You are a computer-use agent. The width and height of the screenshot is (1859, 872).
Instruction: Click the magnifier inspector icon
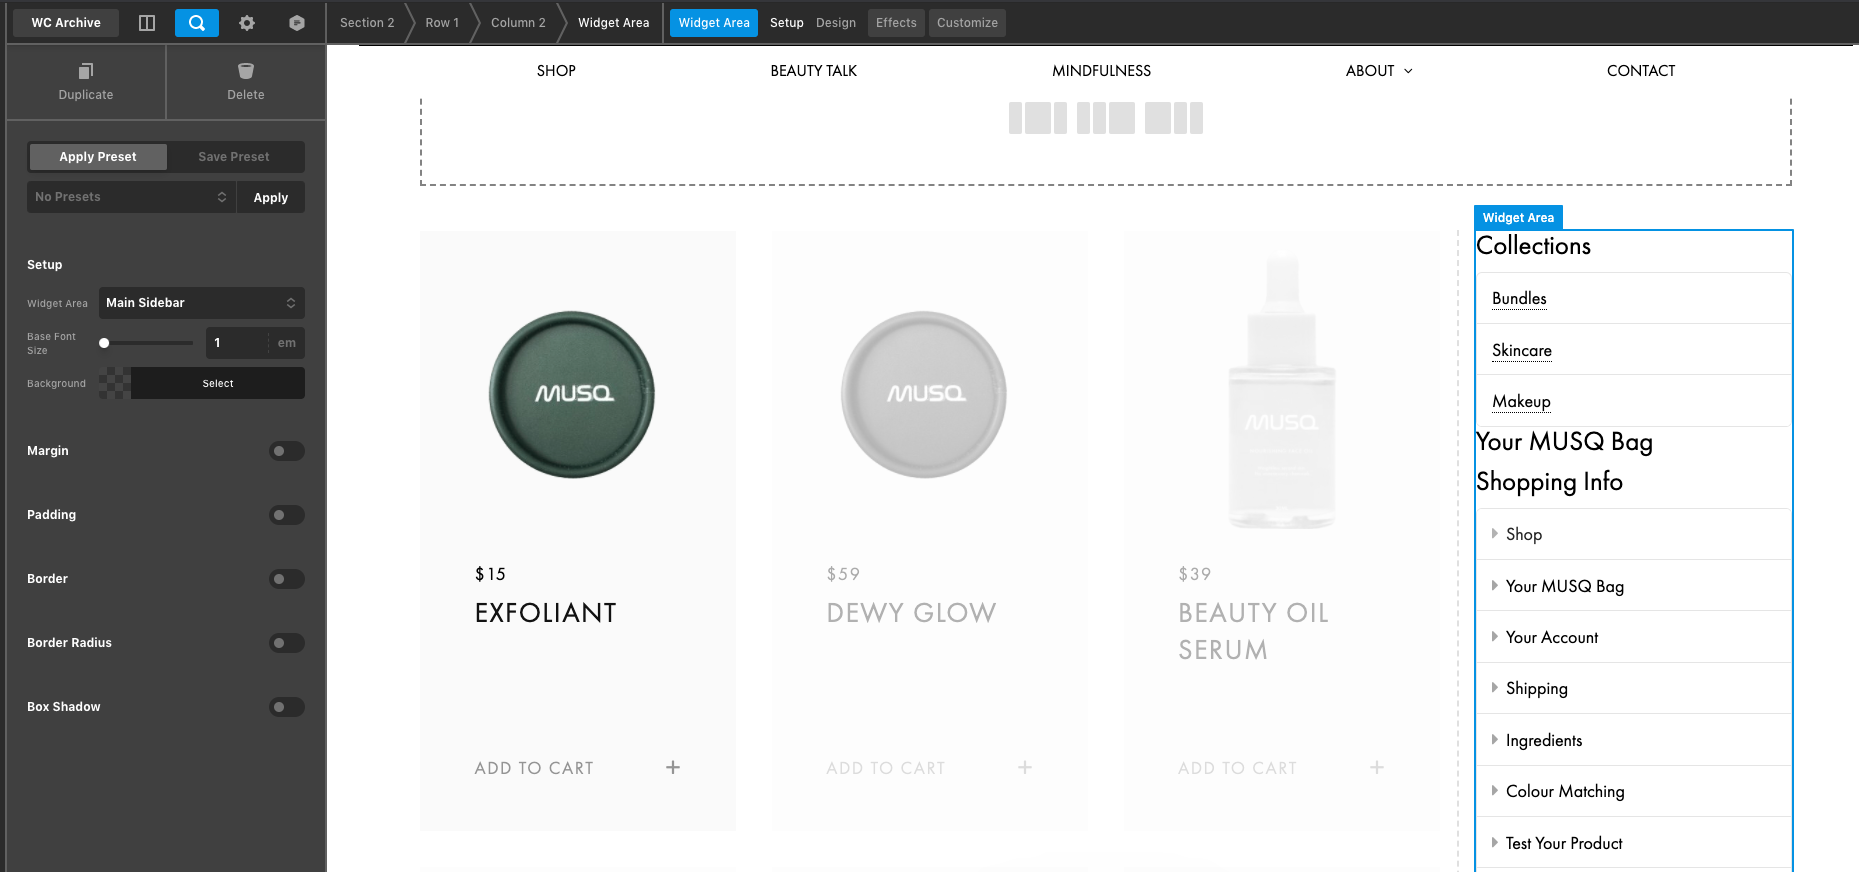point(197,23)
